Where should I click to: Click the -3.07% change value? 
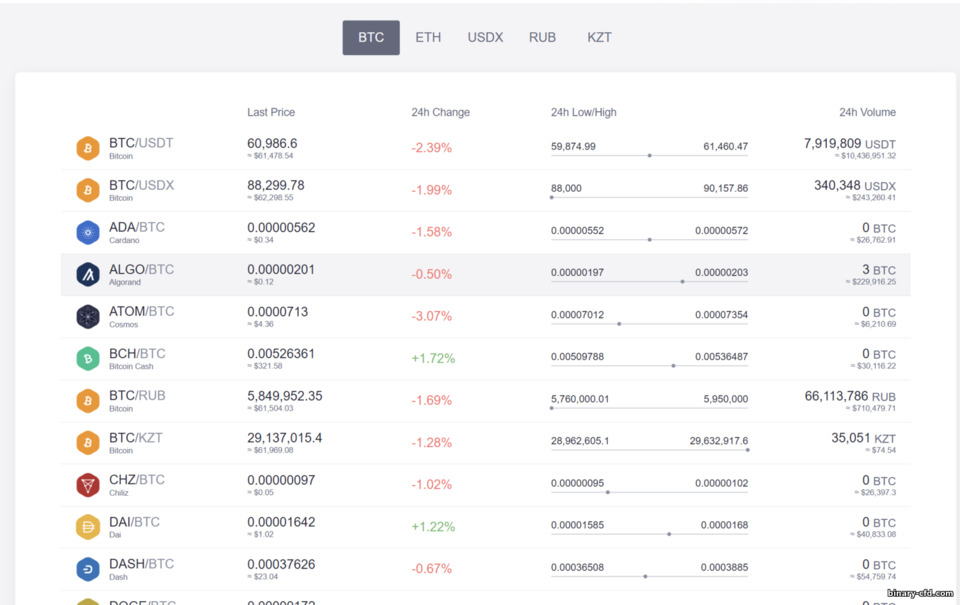[432, 317]
